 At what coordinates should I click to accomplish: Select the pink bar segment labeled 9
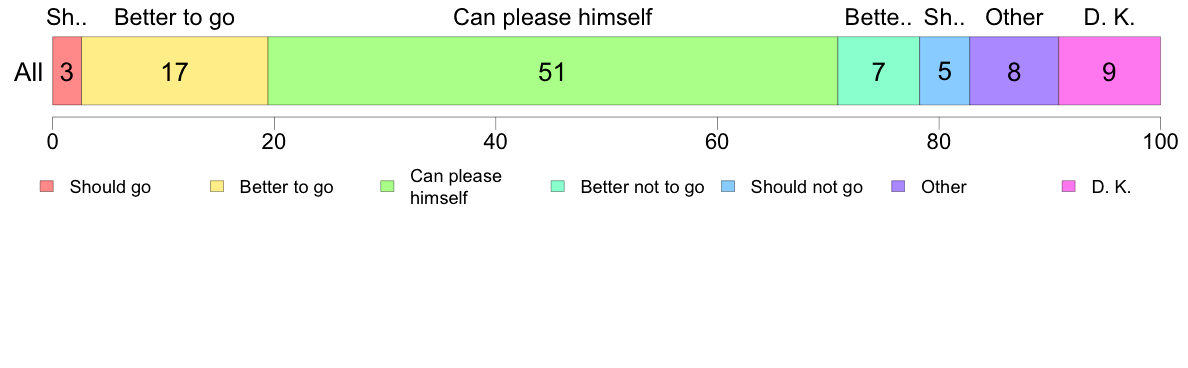pyautogui.click(x=1109, y=70)
